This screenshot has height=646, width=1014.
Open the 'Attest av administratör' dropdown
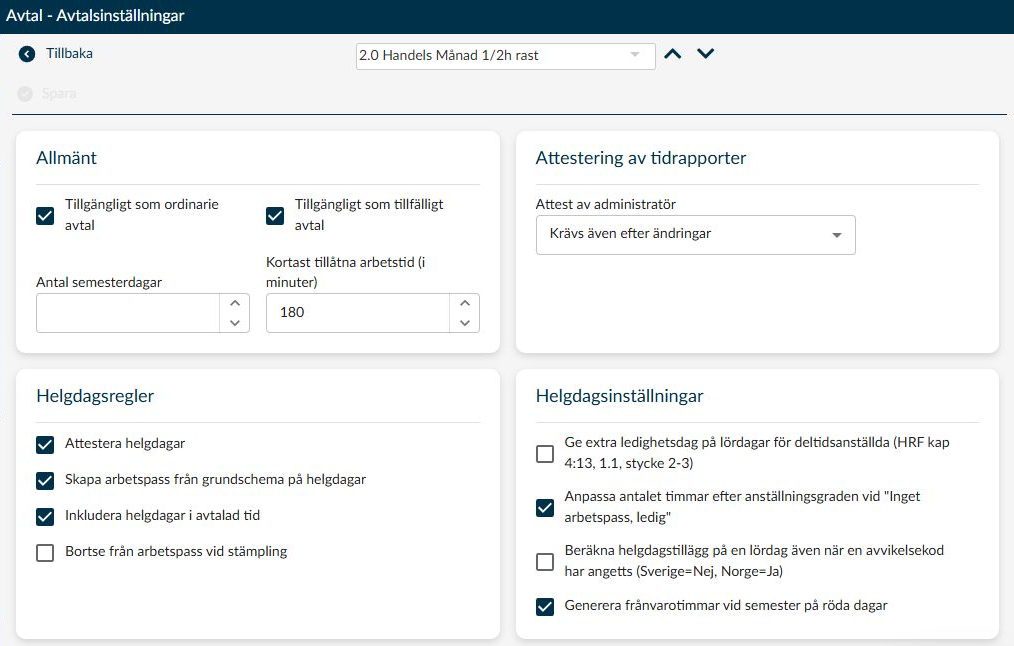696,235
